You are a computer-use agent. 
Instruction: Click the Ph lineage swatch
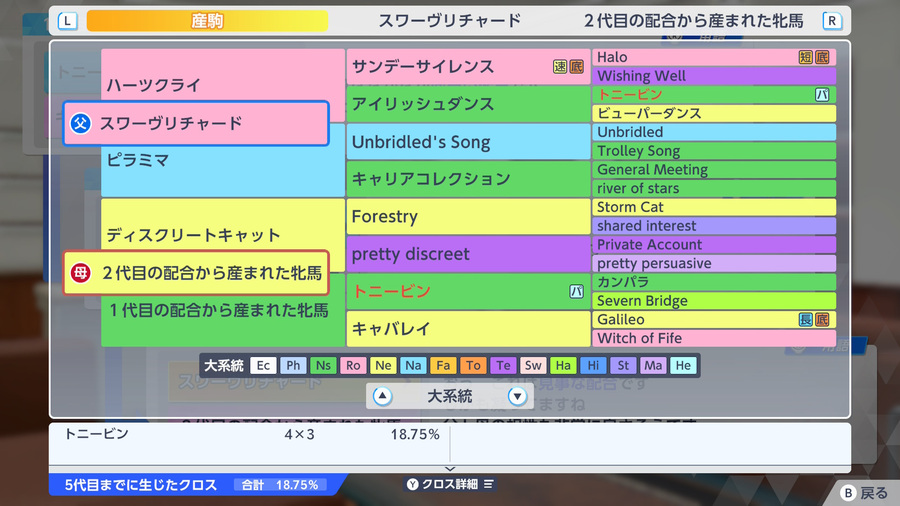293,365
